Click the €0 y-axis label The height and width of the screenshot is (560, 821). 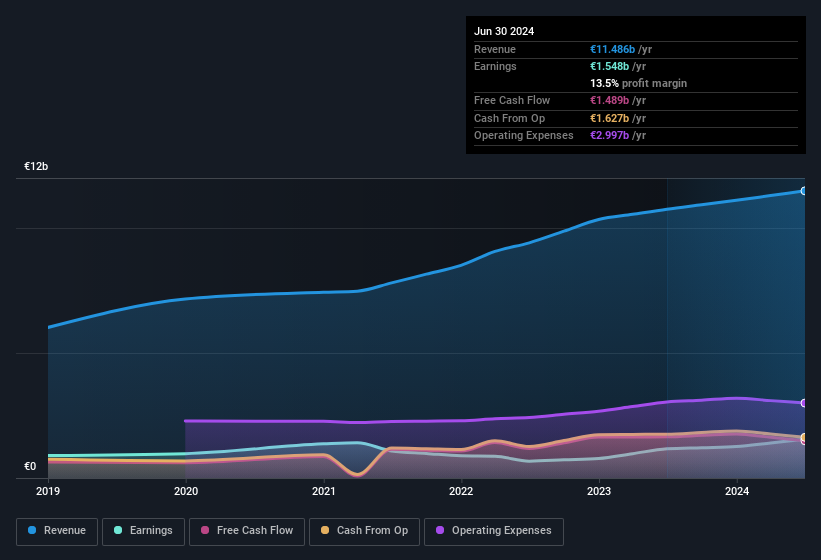30,466
